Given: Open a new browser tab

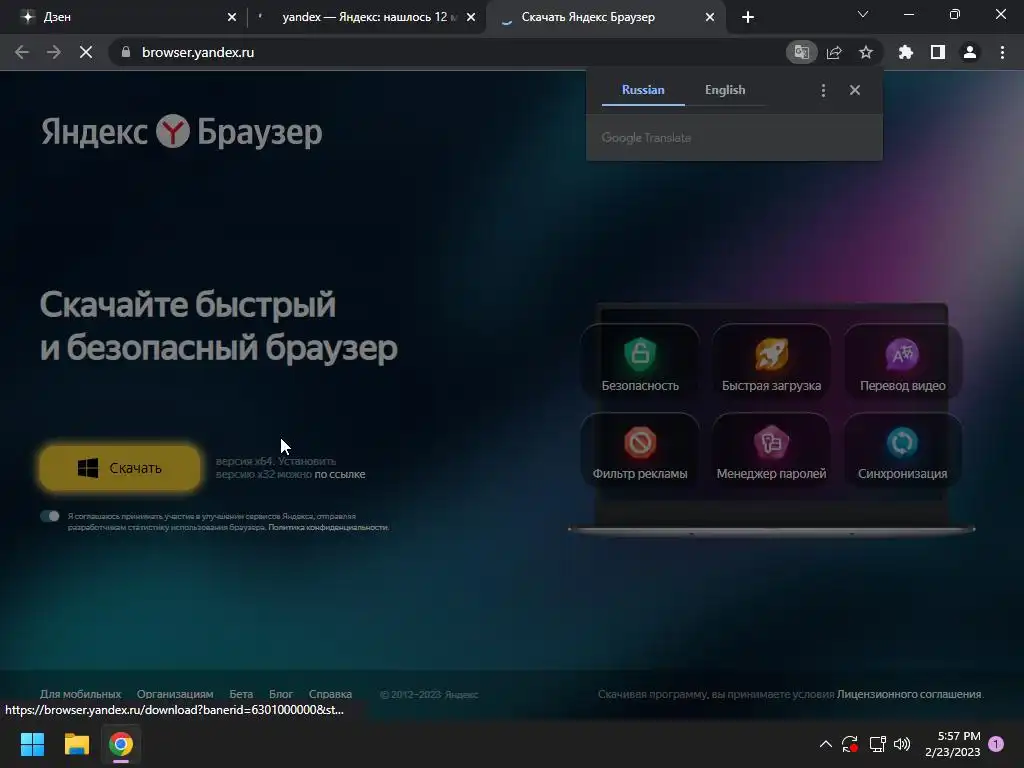Looking at the screenshot, I should 748,17.
